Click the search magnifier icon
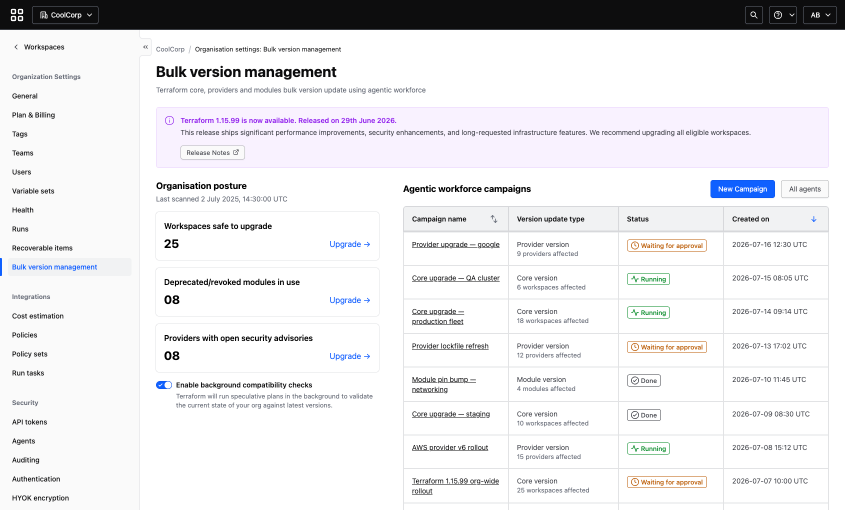845x510 pixels. (753, 15)
